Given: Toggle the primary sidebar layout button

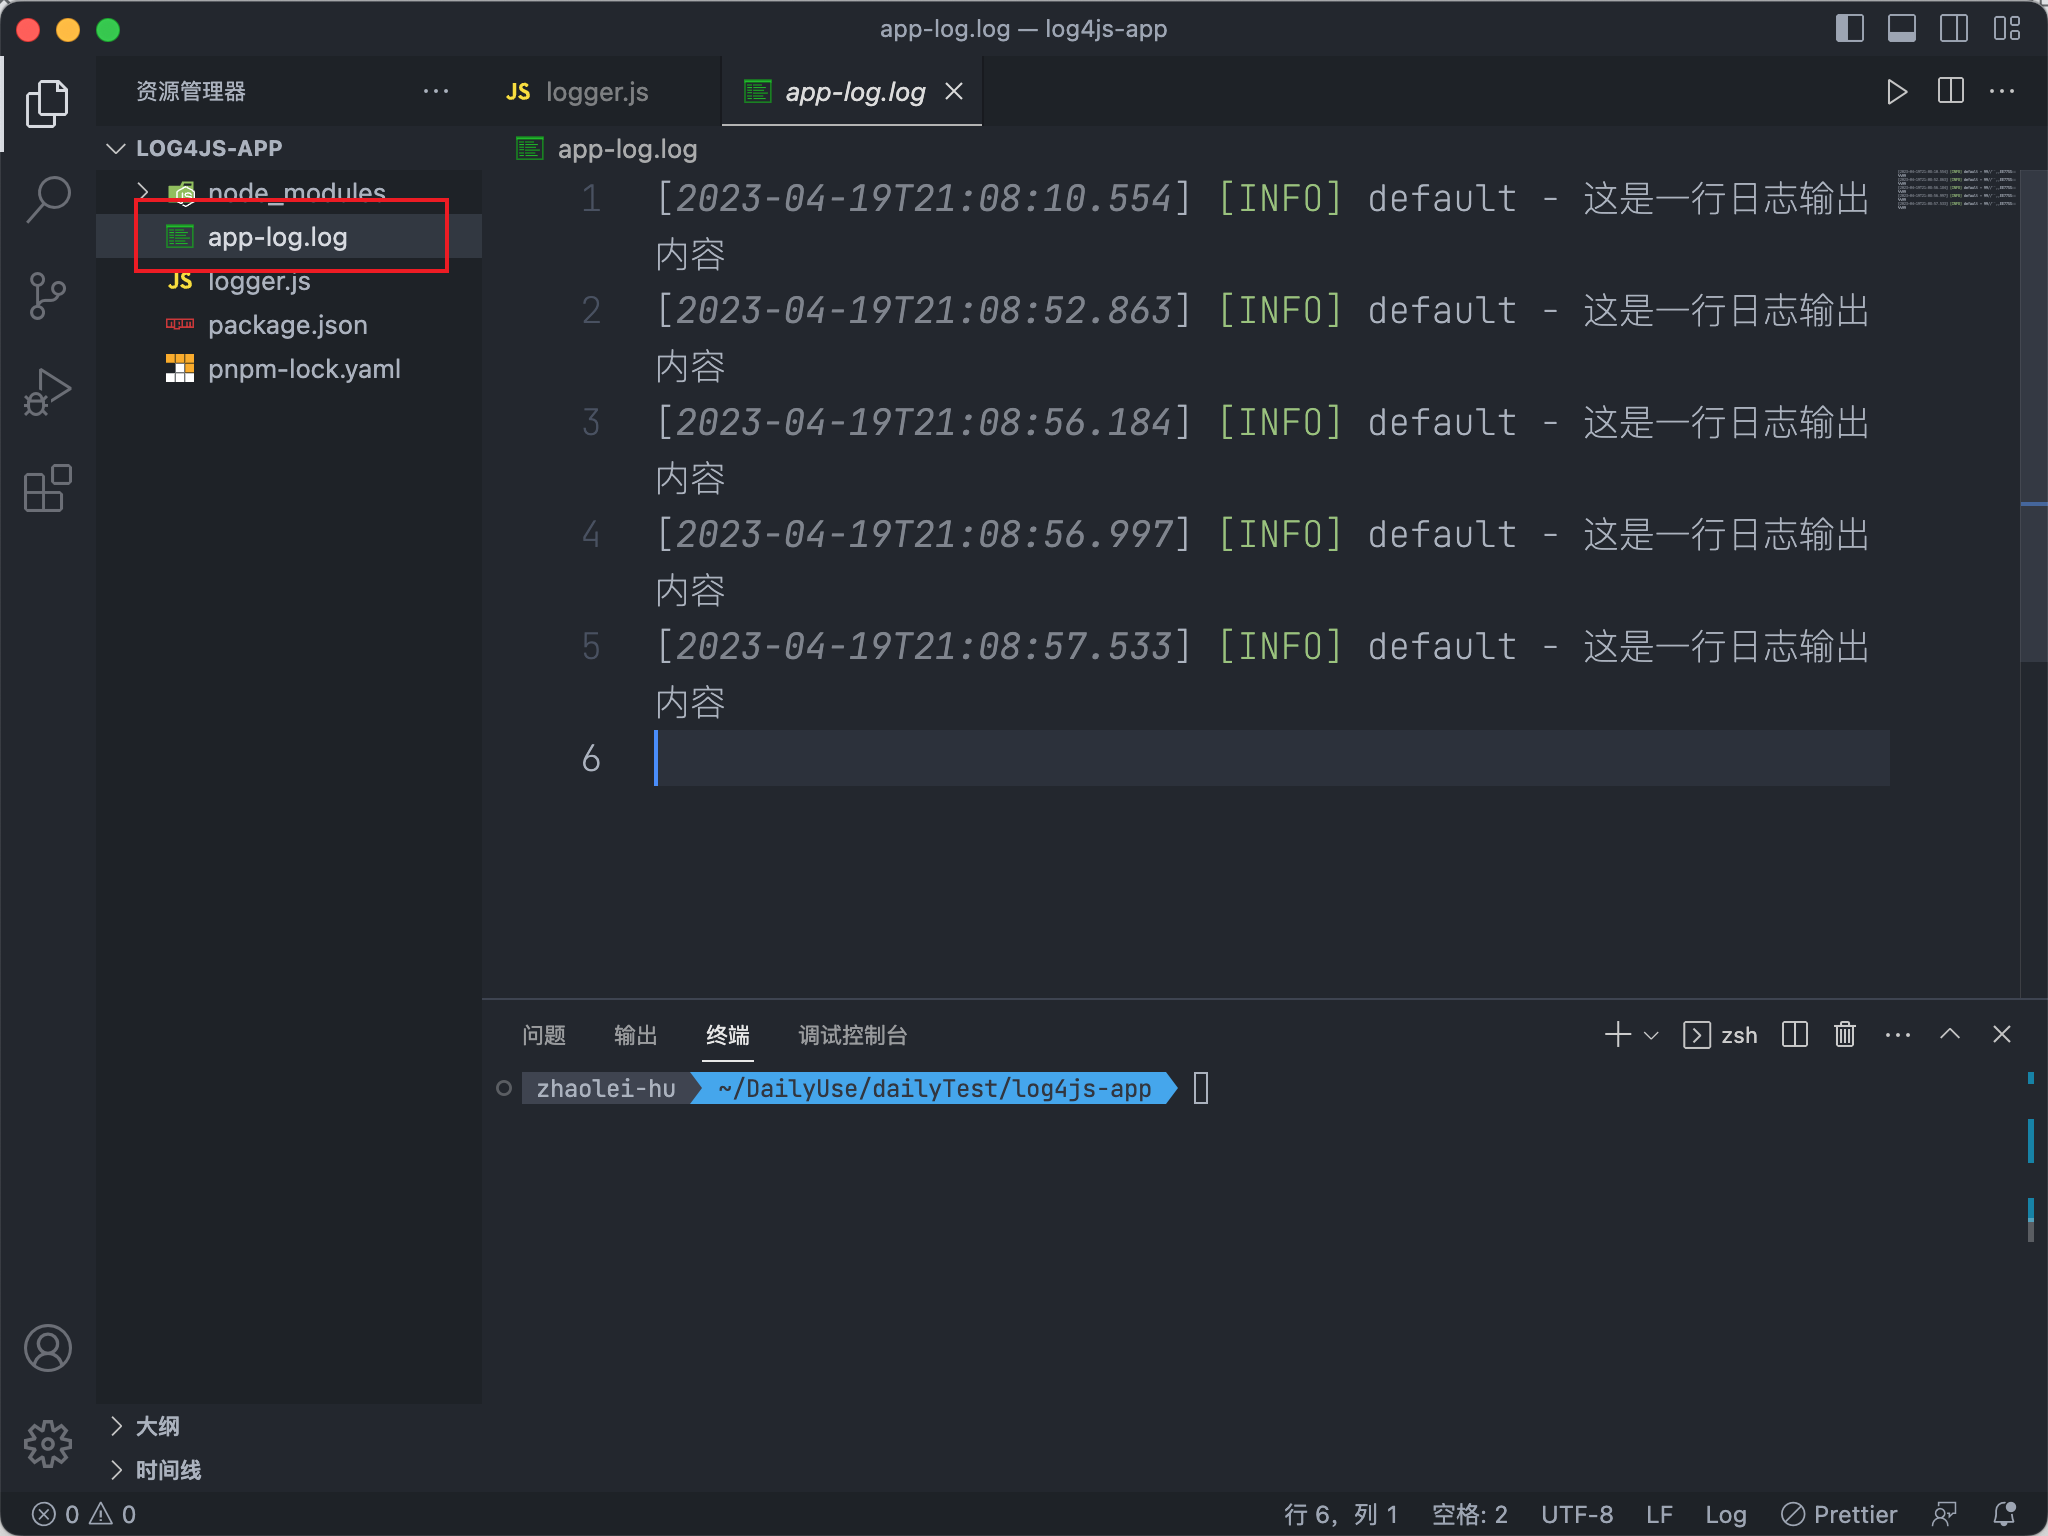Looking at the screenshot, I should (x=1849, y=29).
